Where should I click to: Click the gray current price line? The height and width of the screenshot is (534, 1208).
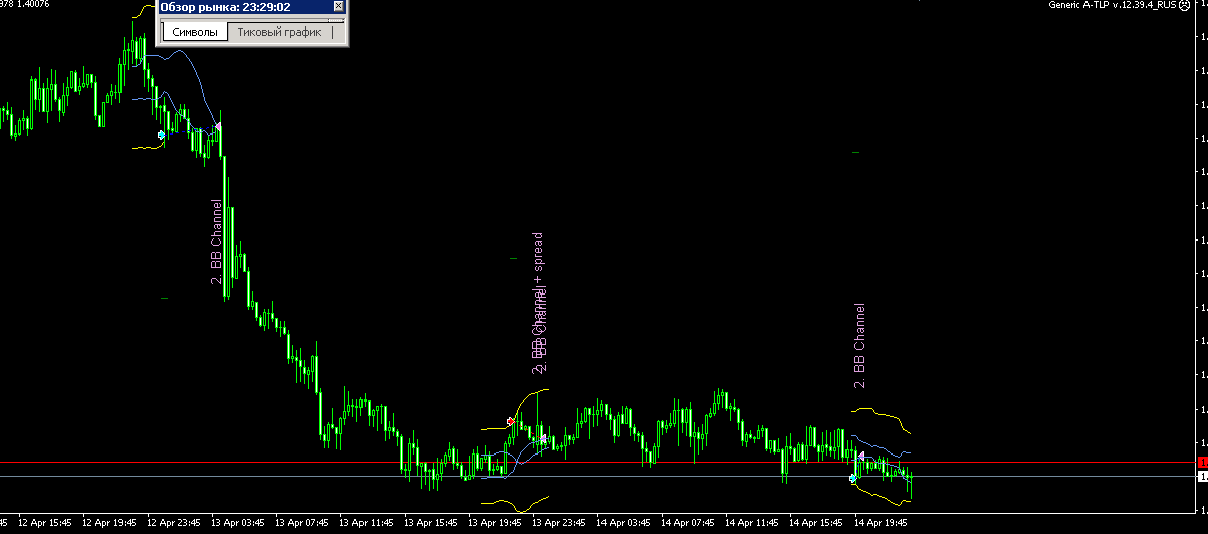point(598,476)
